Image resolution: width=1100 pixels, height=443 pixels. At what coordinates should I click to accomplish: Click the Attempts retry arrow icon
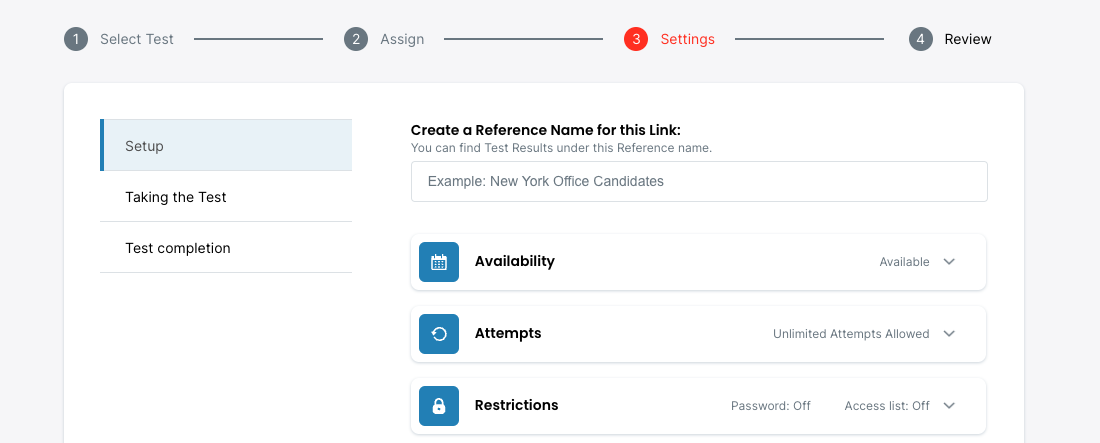pyautogui.click(x=439, y=334)
